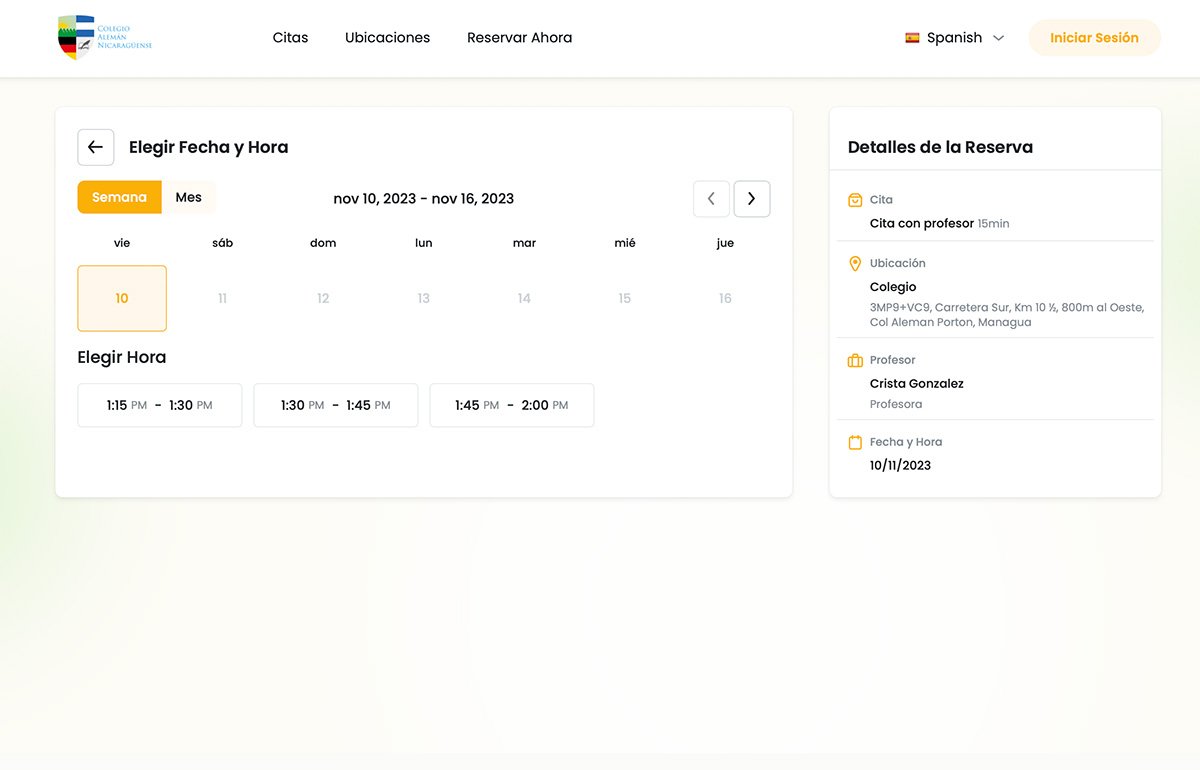Expand language selector chevron
The height and width of the screenshot is (770, 1200).
(x=998, y=38)
